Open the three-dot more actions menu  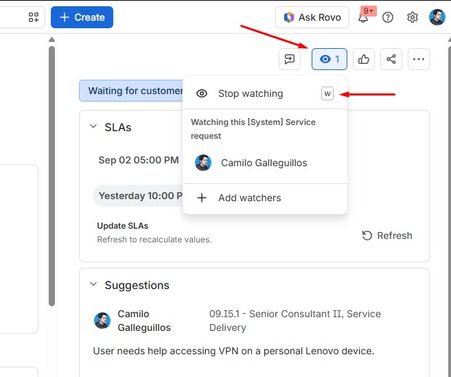point(419,59)
